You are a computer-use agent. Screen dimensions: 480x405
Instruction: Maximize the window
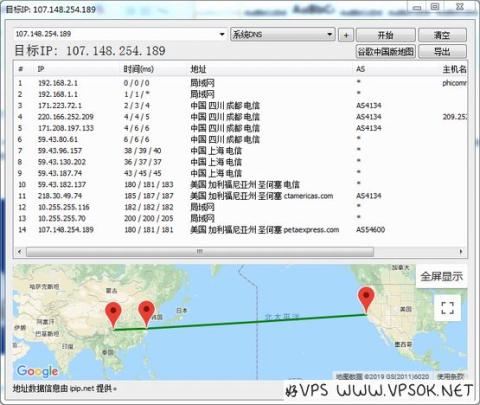pos(435,7)
